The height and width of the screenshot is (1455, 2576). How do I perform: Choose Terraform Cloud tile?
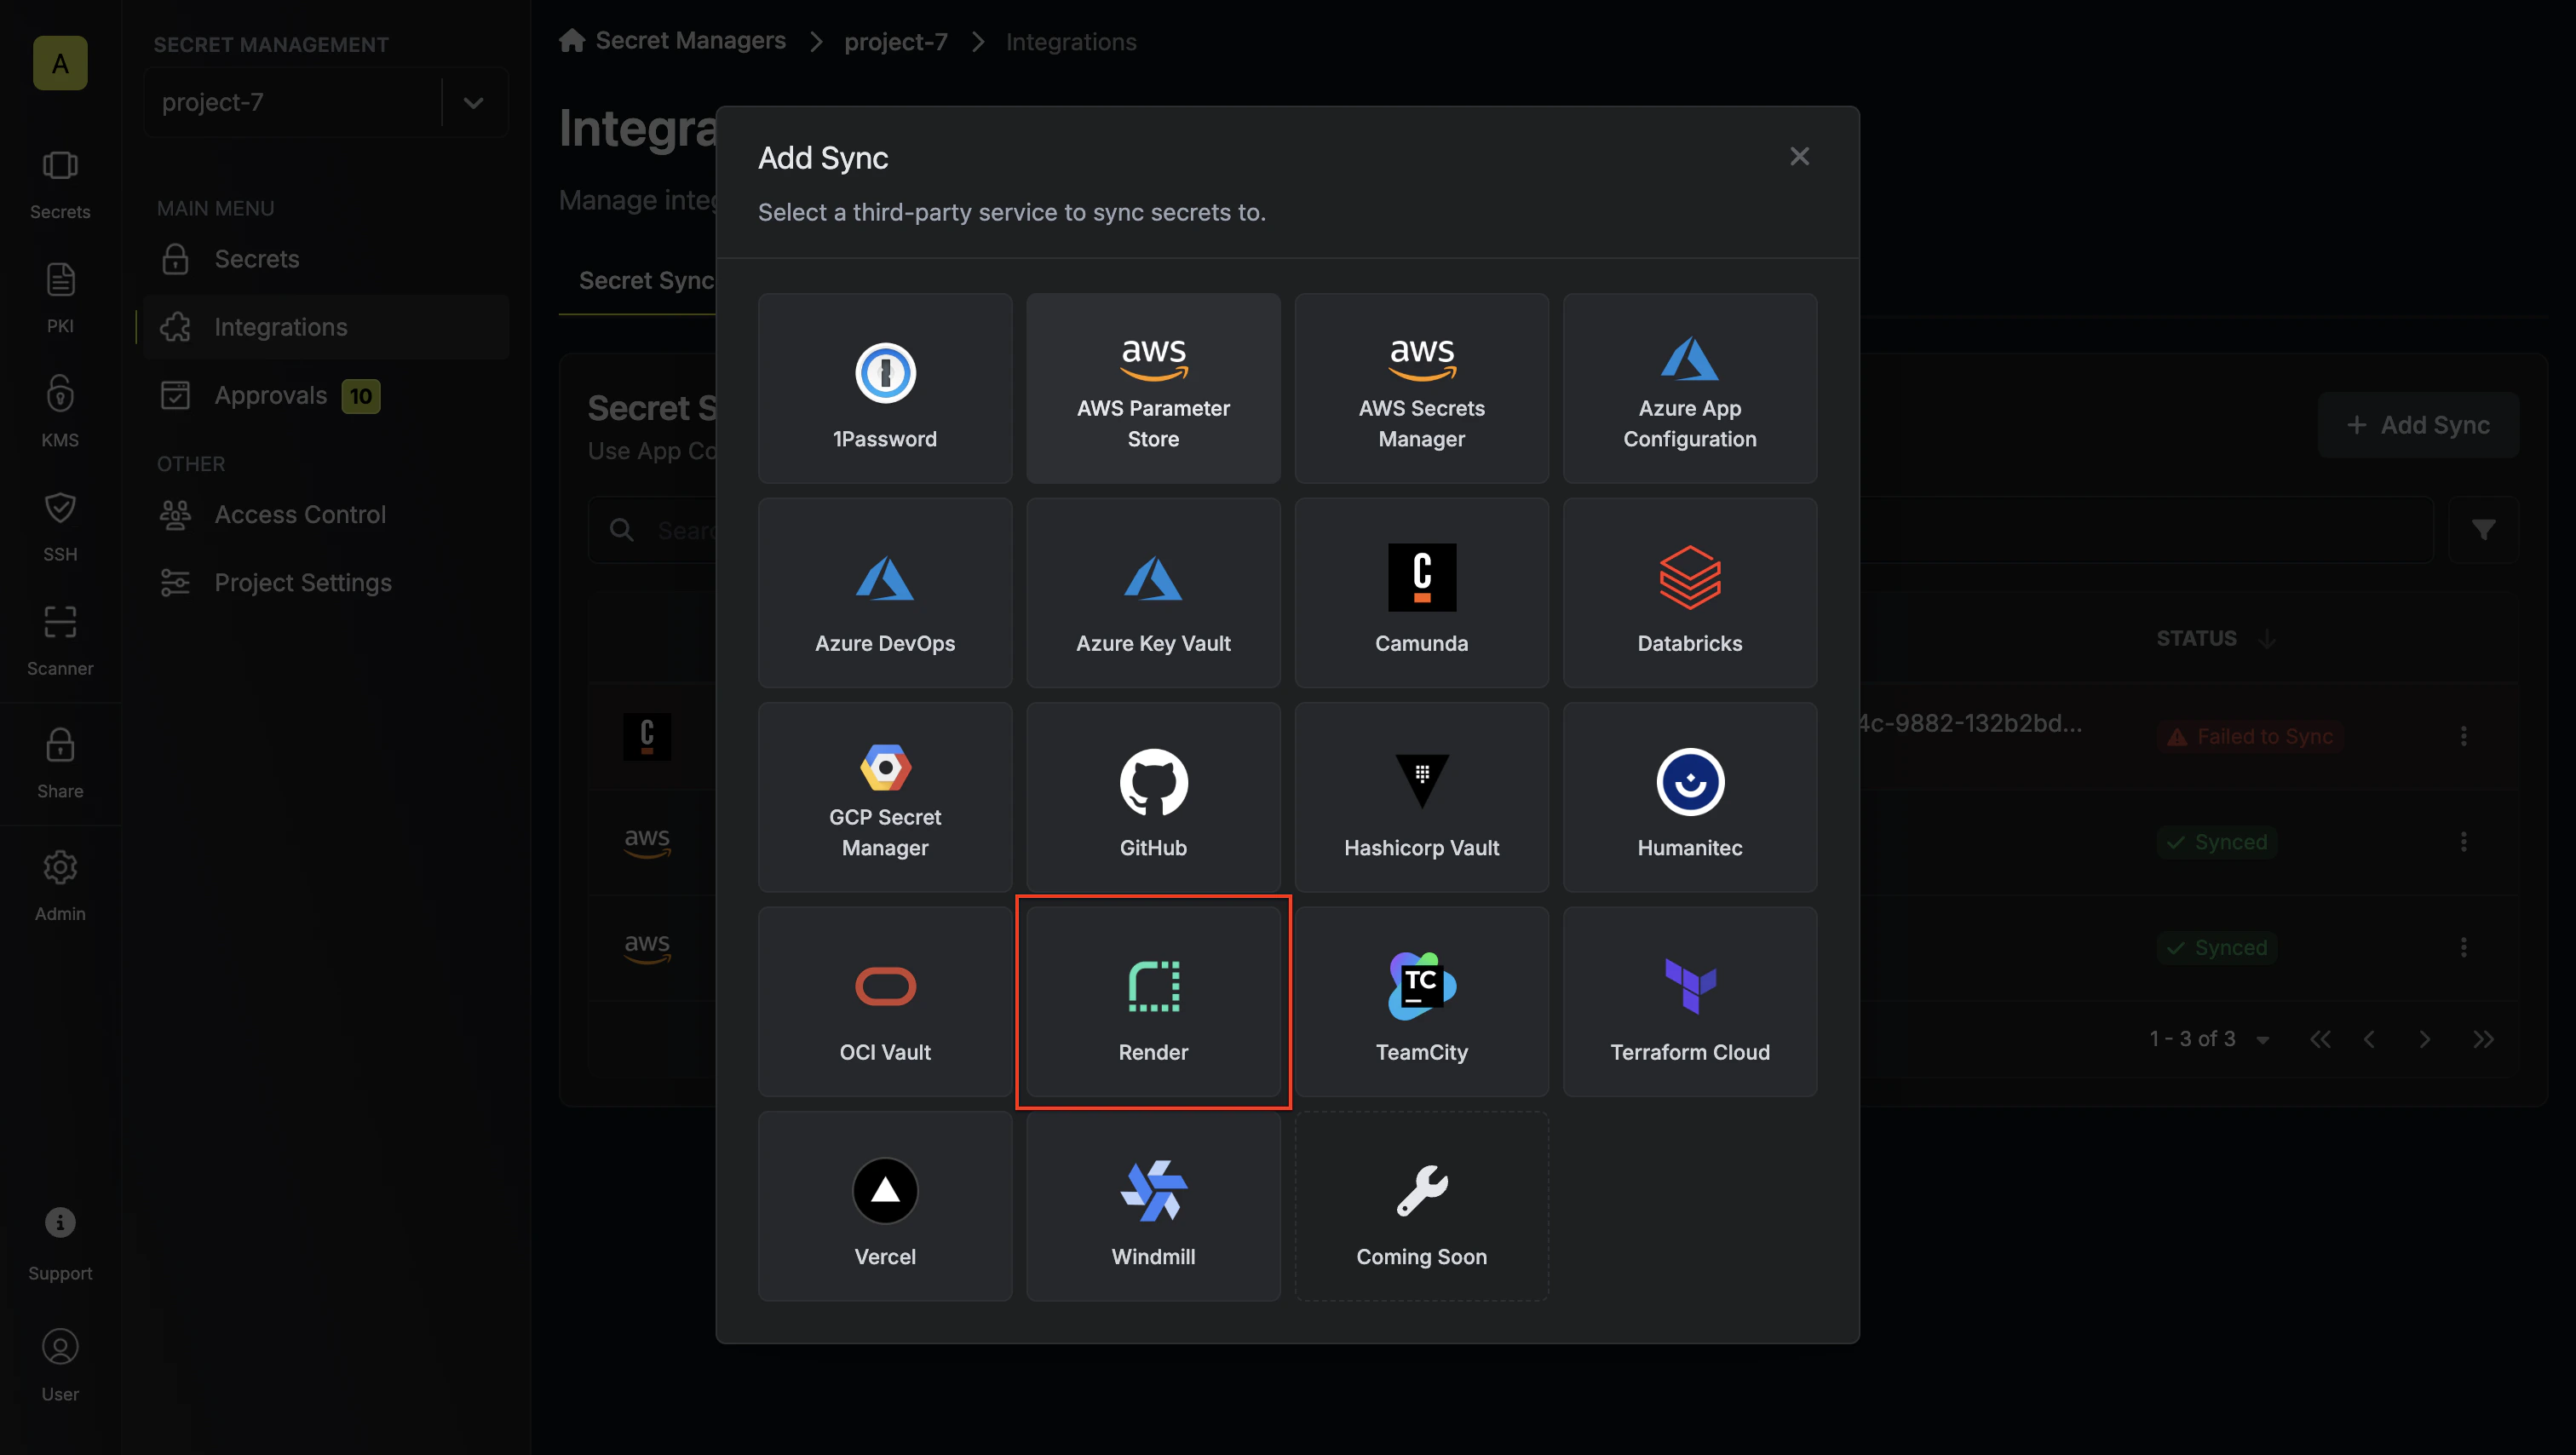pos(1689,1001)
